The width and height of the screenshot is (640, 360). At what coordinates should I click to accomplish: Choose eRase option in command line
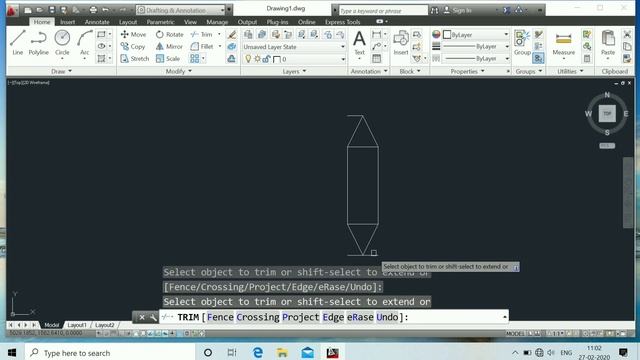pos(360,317)
